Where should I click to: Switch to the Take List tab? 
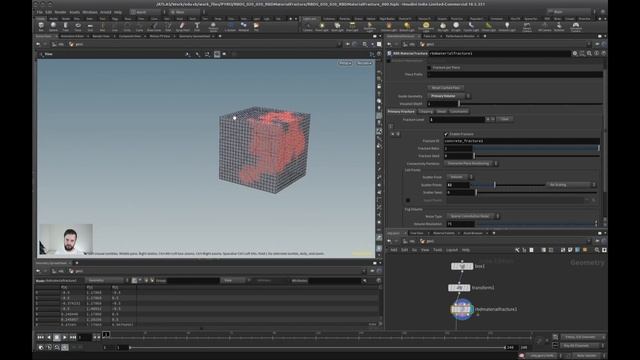pos(429,36)
